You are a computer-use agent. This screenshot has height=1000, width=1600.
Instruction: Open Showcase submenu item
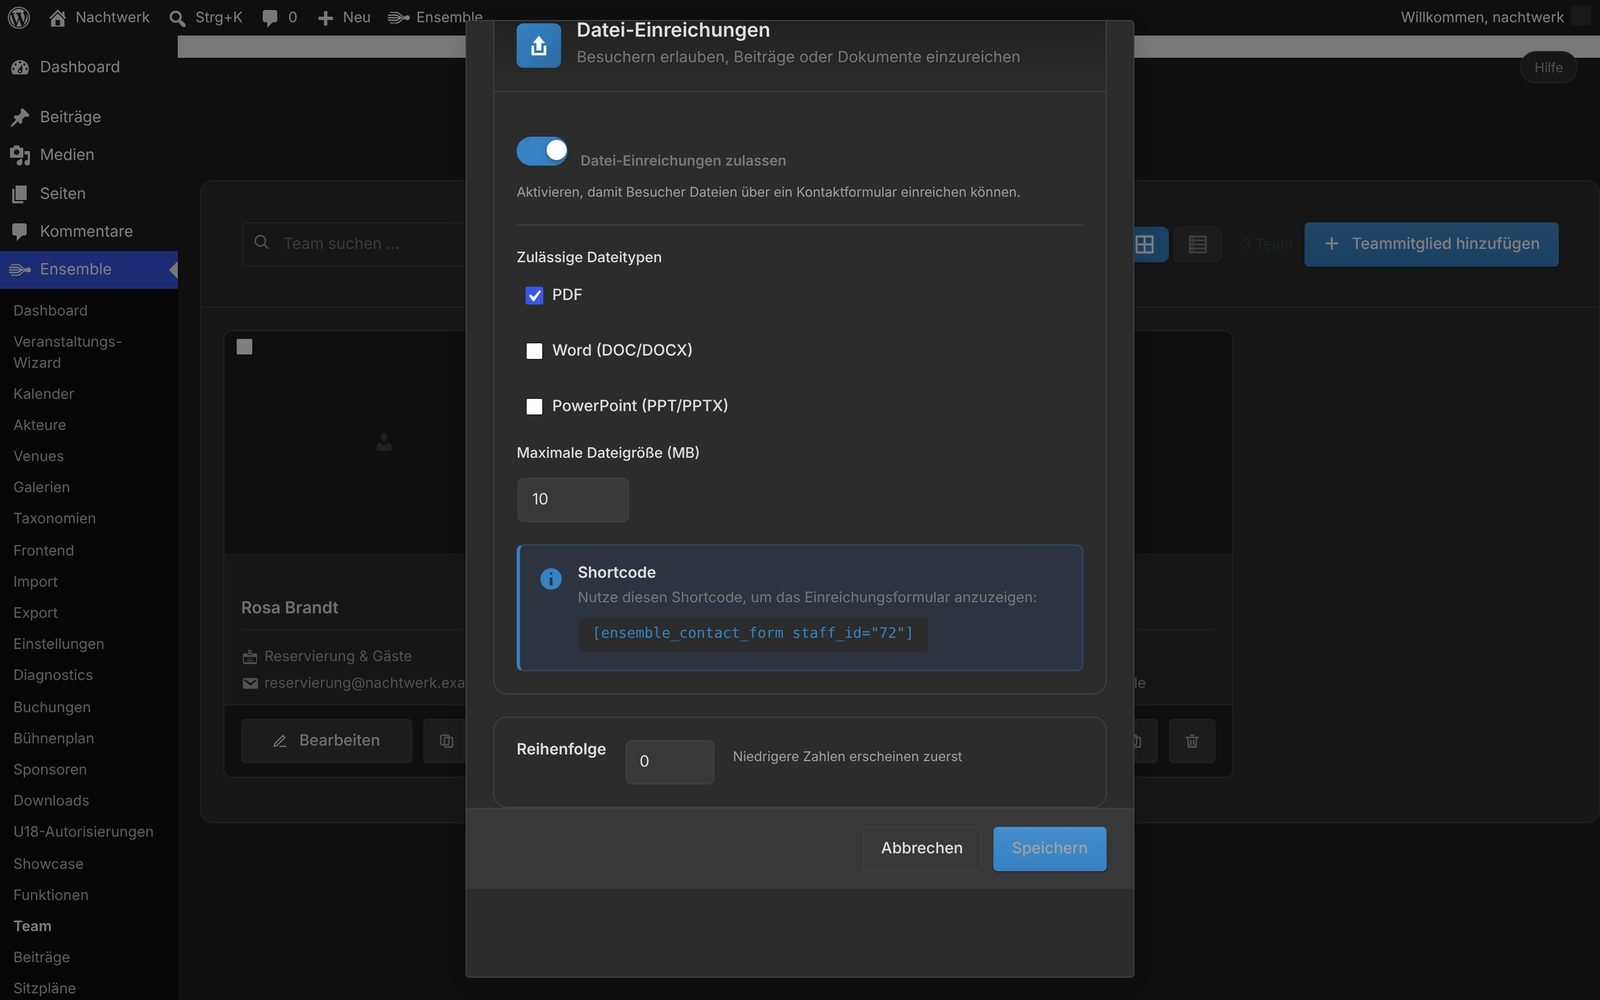pos(48,864)
